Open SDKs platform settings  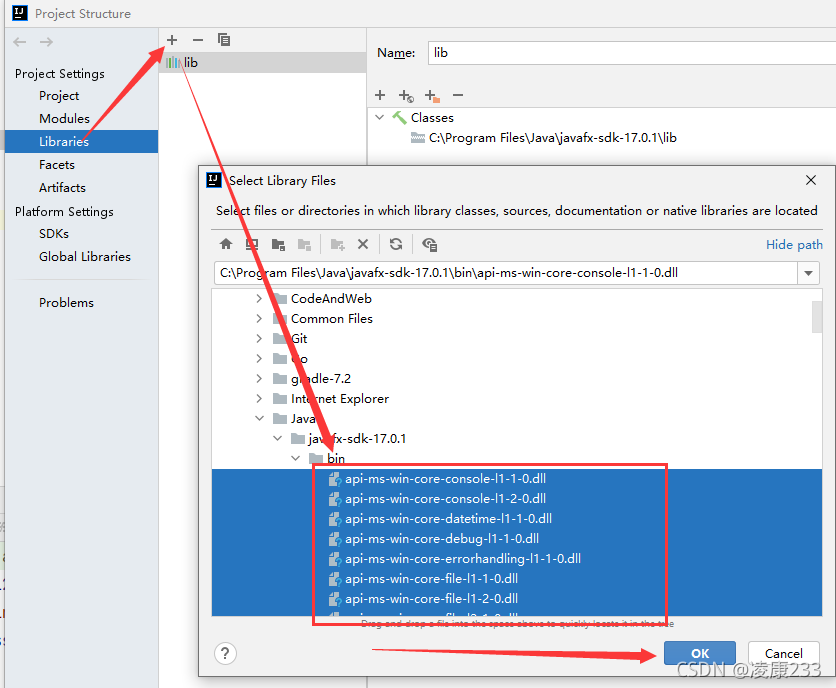tap(53, 234)
